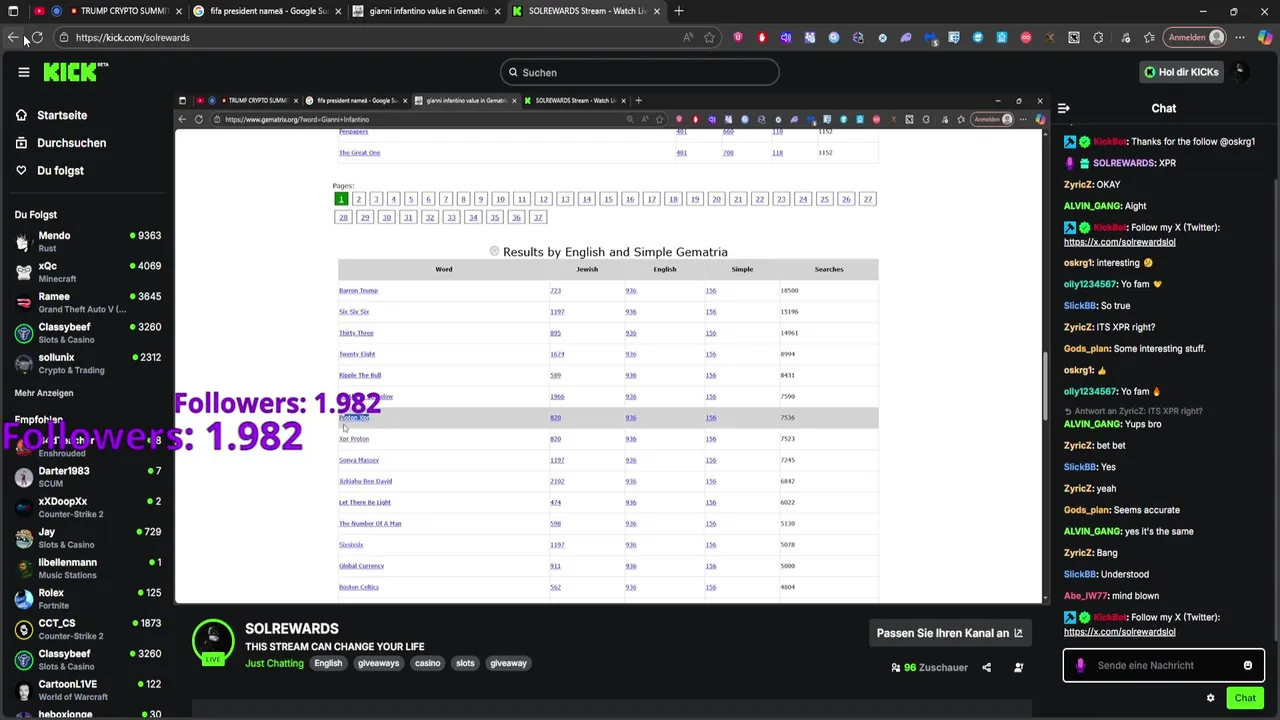Click the casino stream tag
The width and height of the screenshot is (1280, 720).
(x=428, y=663)
